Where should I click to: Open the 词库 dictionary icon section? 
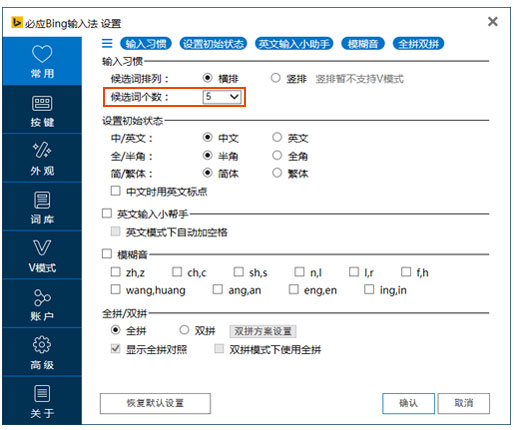pyautogui.click(x=42, y=207)
